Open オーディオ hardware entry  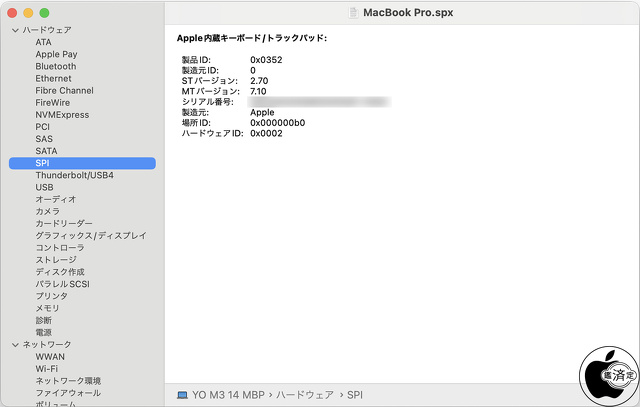click(x=56, y=200)
